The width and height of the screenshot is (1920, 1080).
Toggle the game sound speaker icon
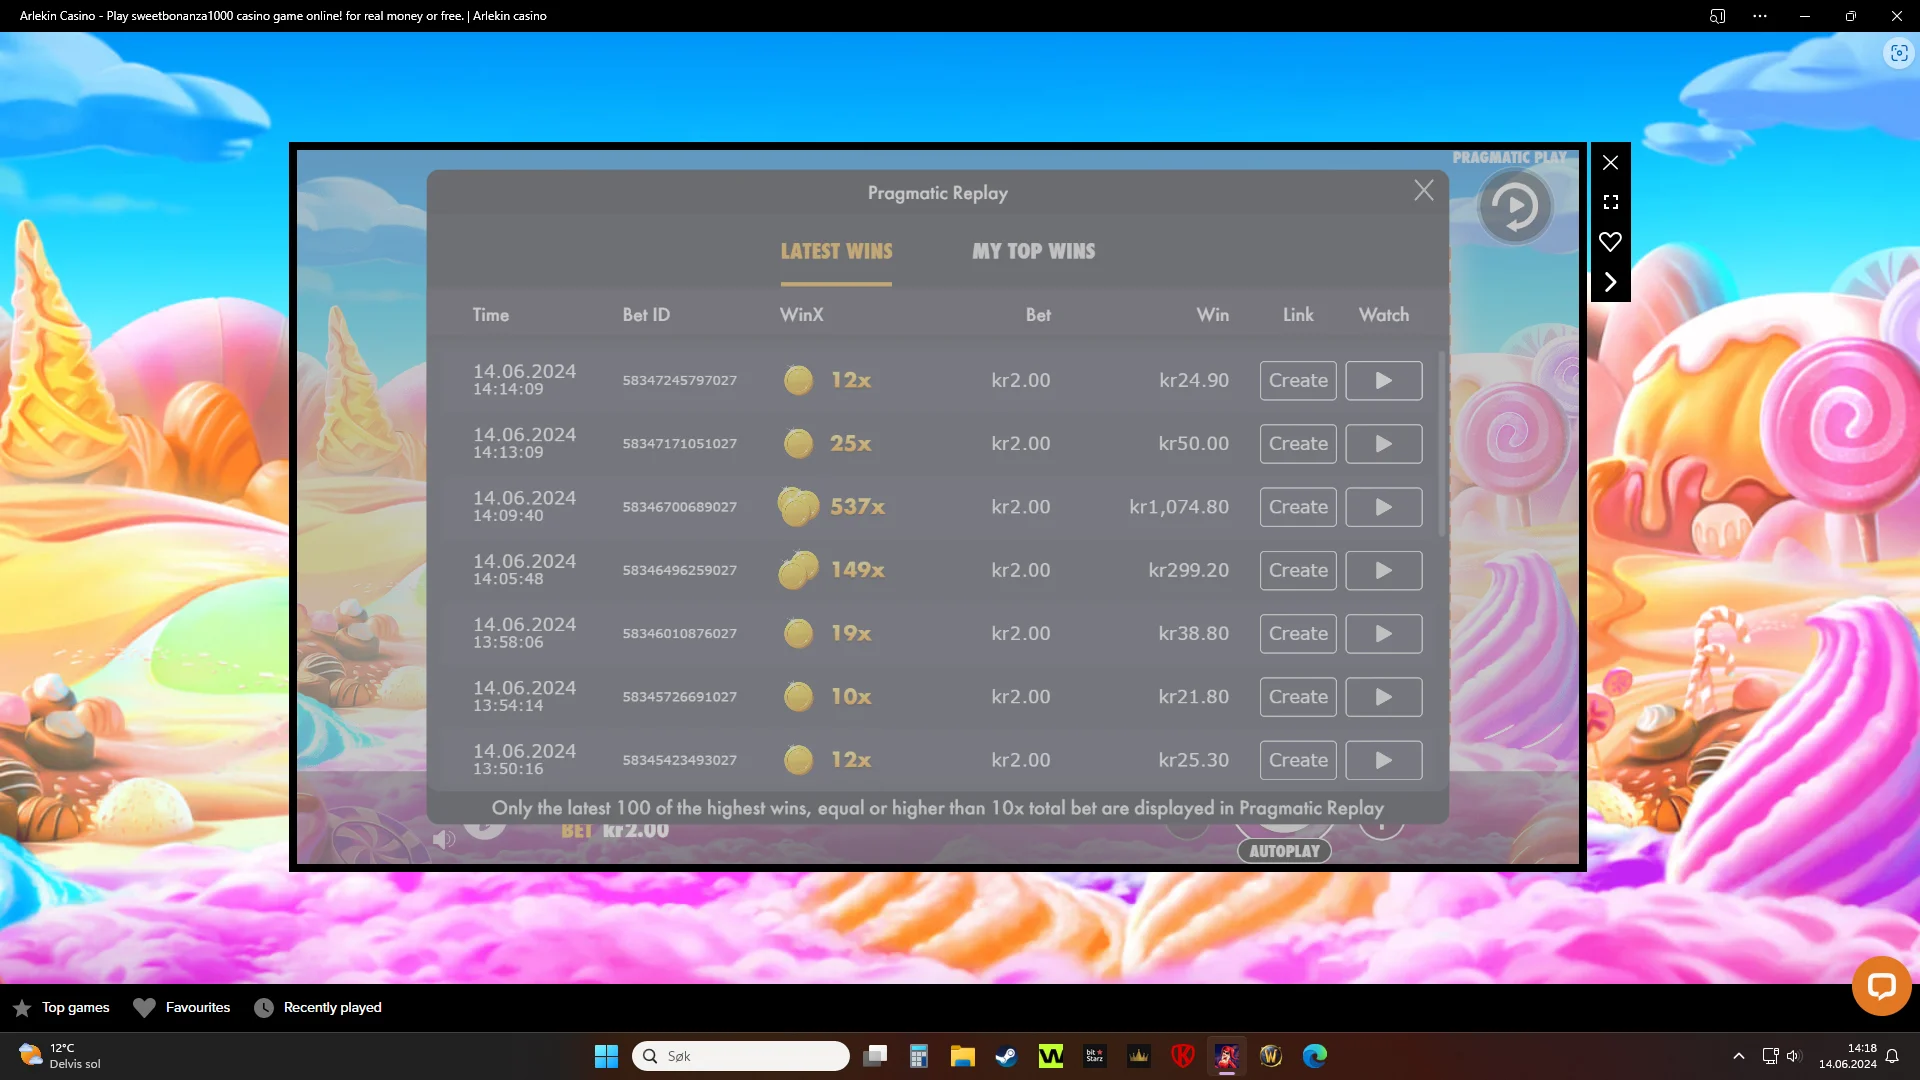pos(444,839)
